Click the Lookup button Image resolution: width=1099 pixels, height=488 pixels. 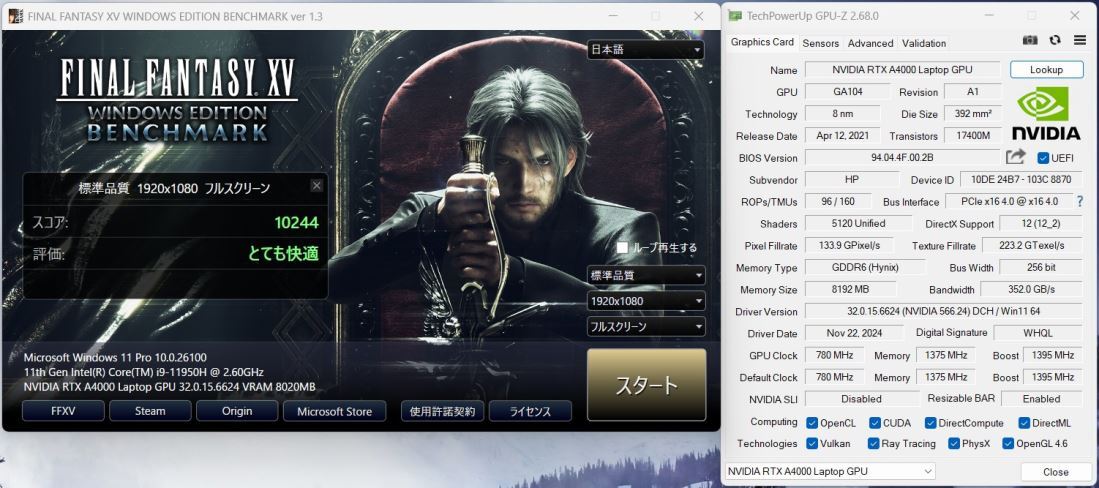coord(1046,70)
